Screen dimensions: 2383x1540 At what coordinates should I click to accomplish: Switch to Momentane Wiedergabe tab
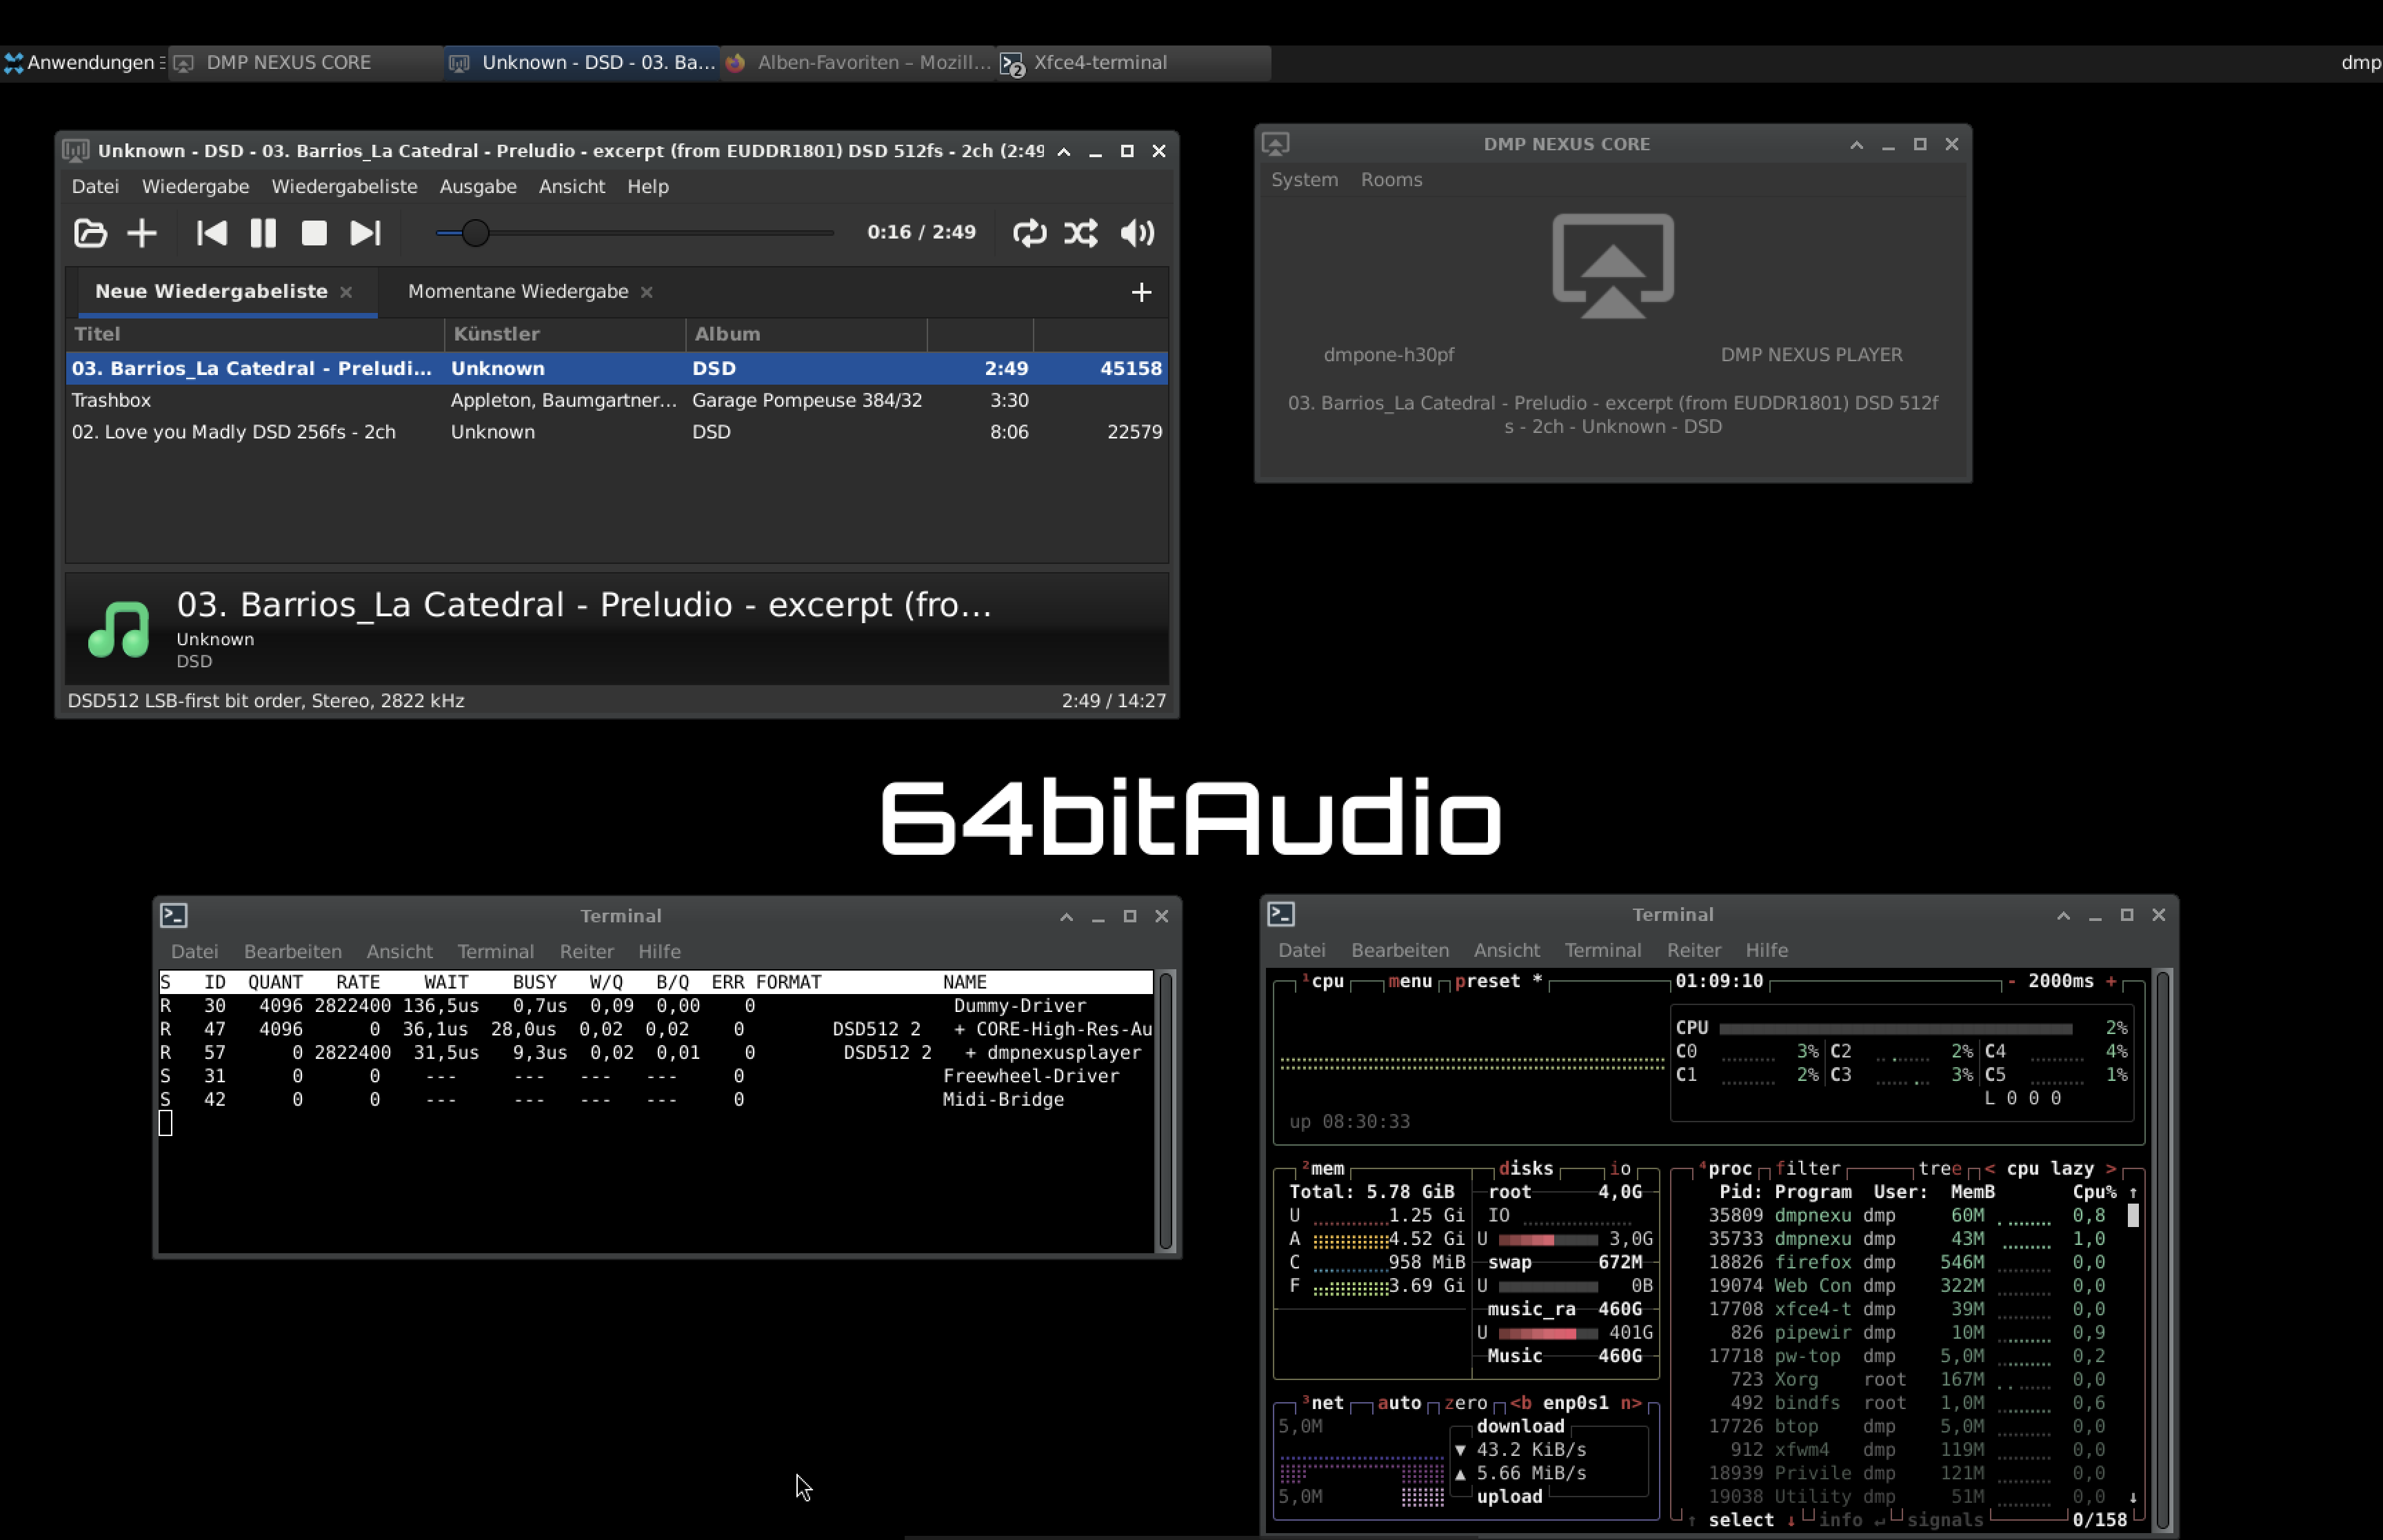tap(518, 291)
